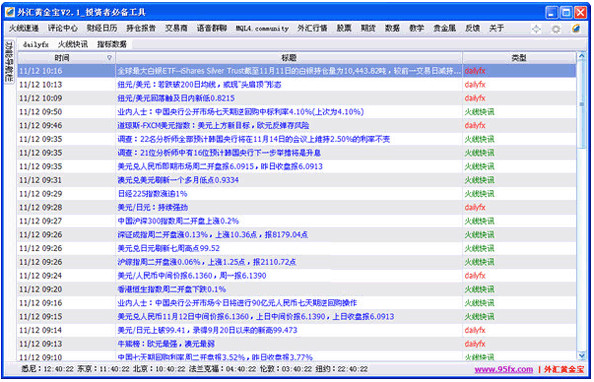Open the 关于 menu

496,28
